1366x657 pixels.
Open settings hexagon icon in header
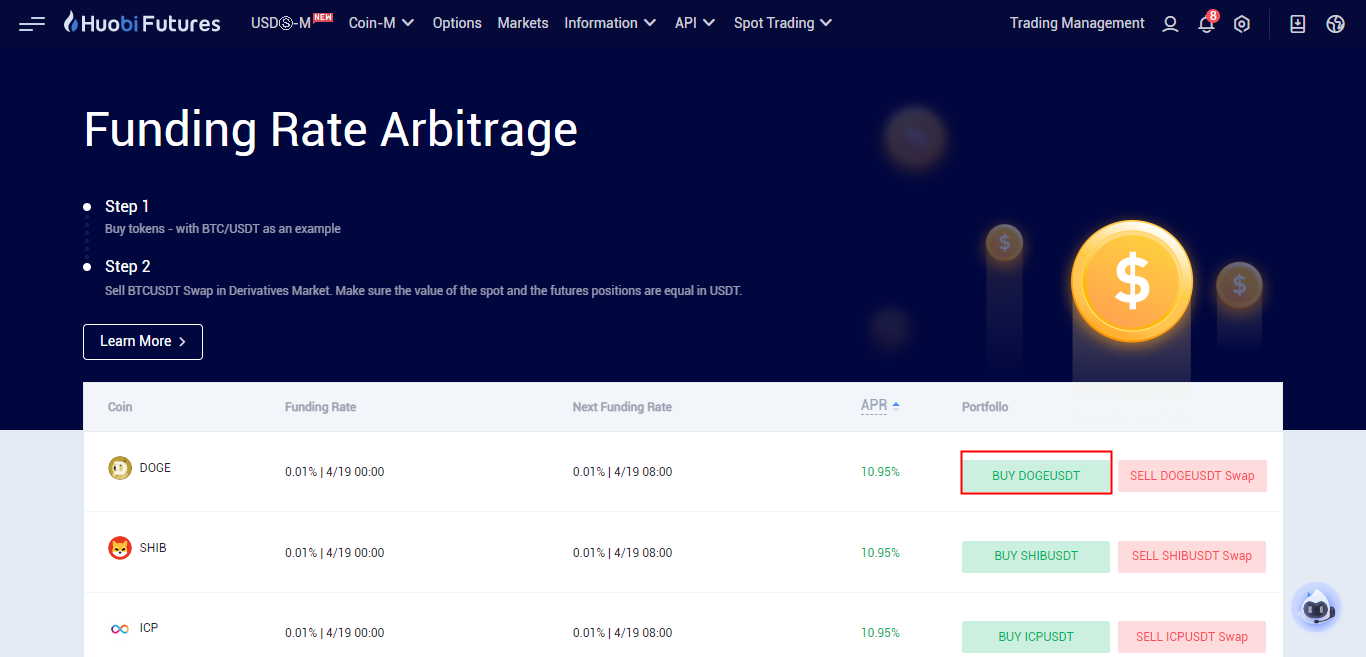[x=1242, y=24]
